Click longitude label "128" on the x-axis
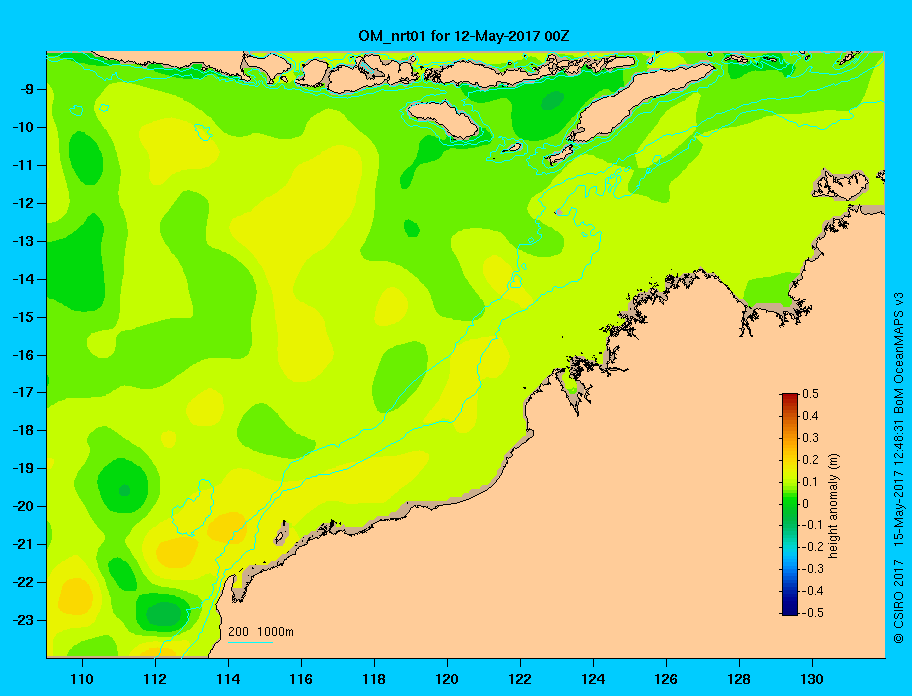Image resolution: width=912 pixels, height=696 pixels. point(739,679)
